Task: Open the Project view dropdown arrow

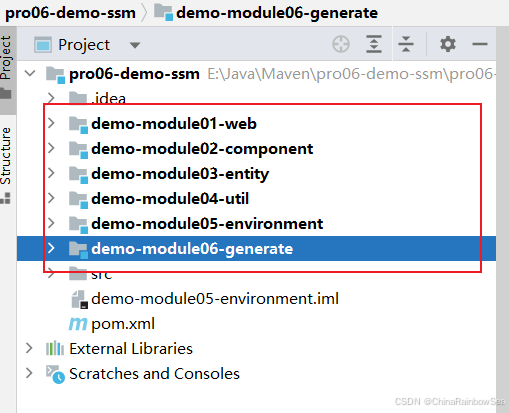Action: pyautogui.click(x=135, y=45)
